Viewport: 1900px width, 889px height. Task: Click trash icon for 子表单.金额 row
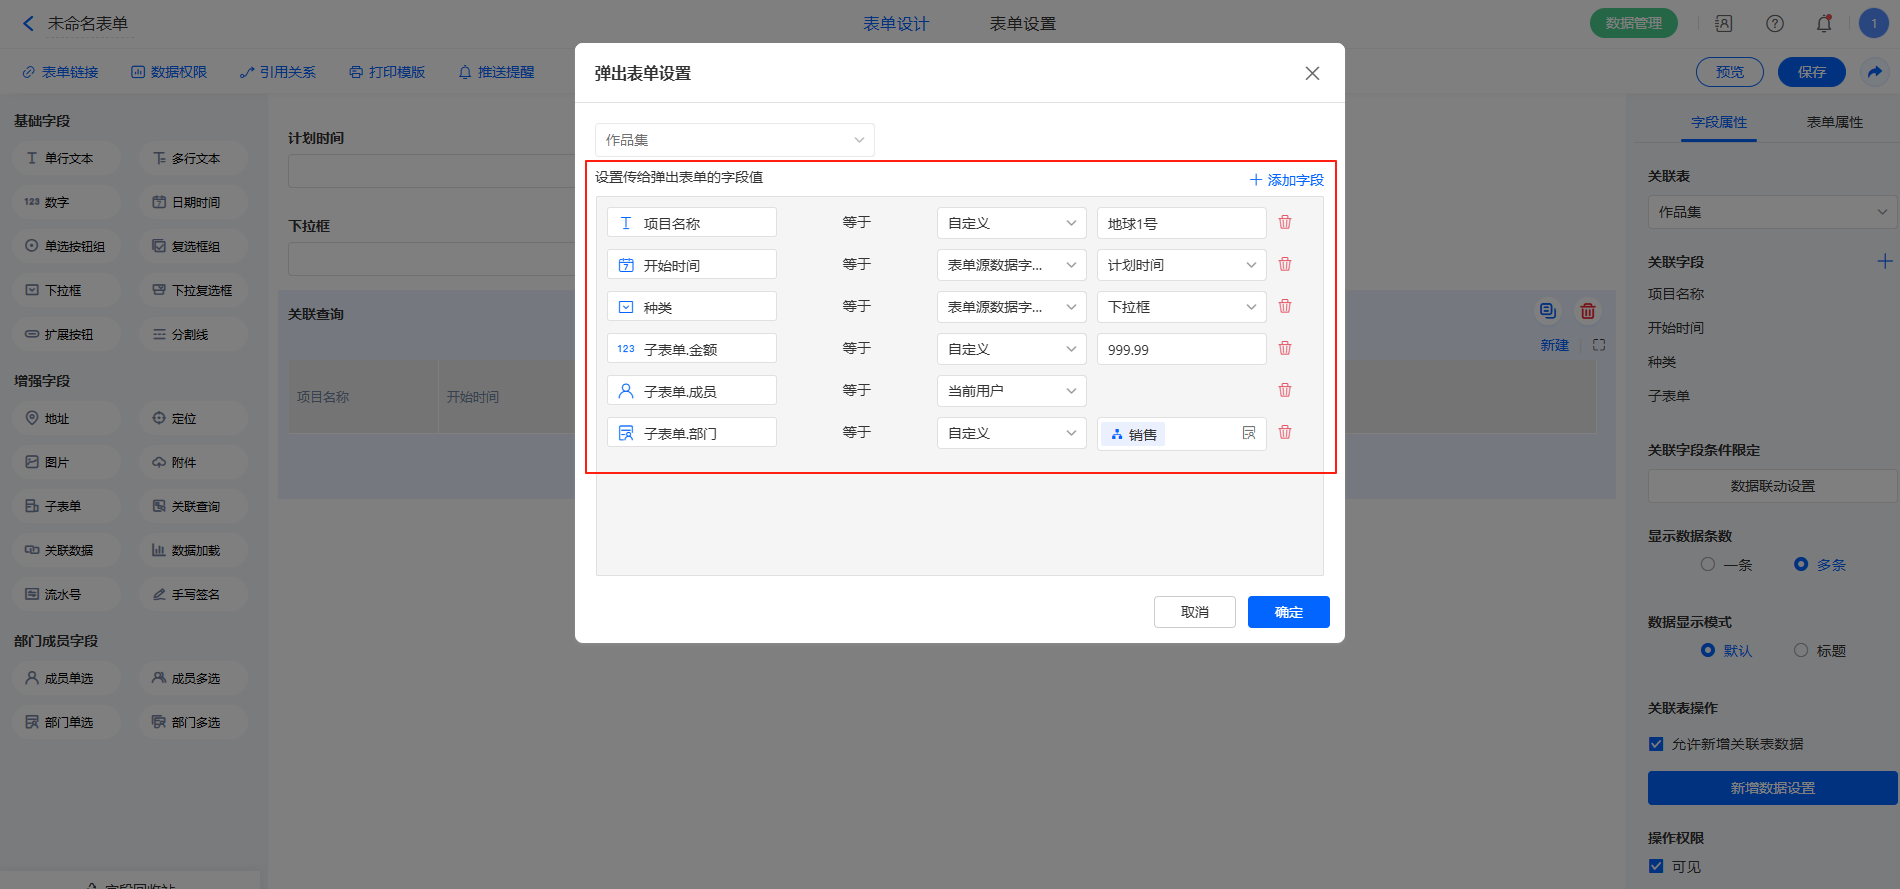coord(1285,348)
